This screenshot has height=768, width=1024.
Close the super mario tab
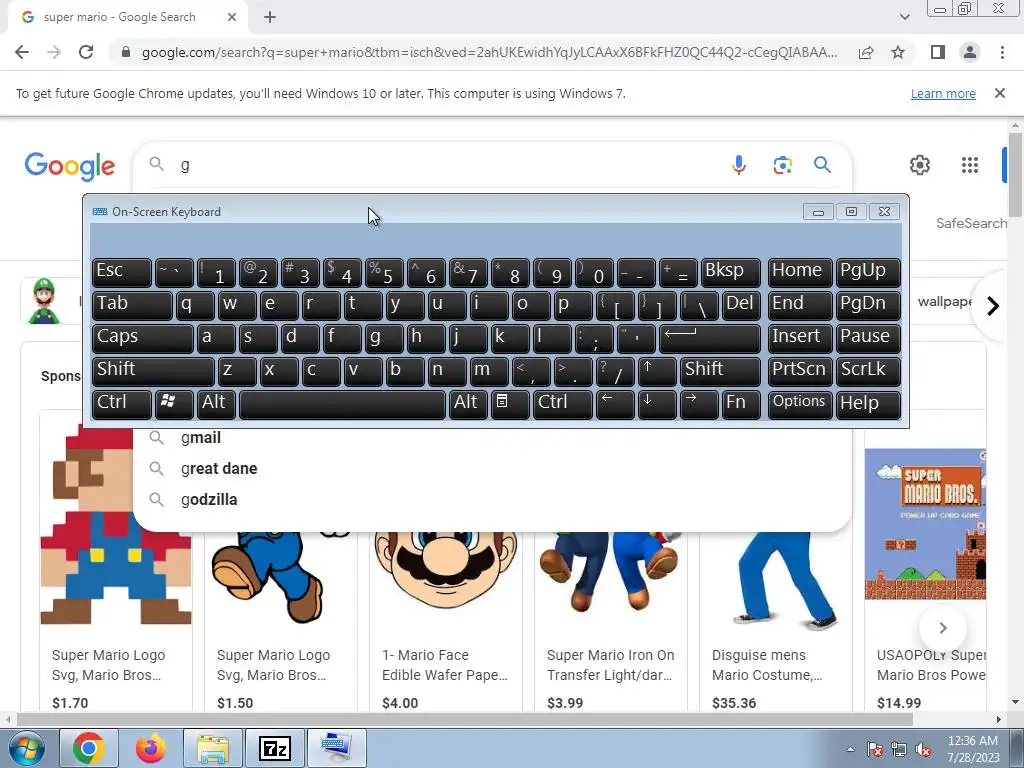[232, 17]
